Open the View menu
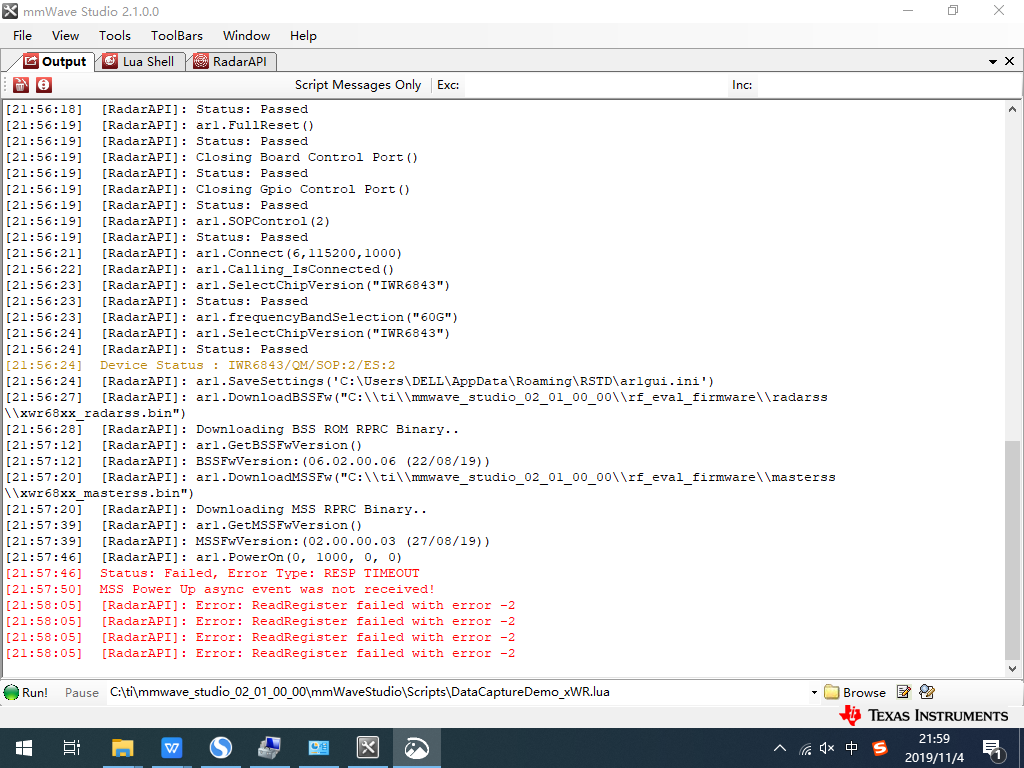This screenshot has width=1024, height=768. (x=65, y=36)
